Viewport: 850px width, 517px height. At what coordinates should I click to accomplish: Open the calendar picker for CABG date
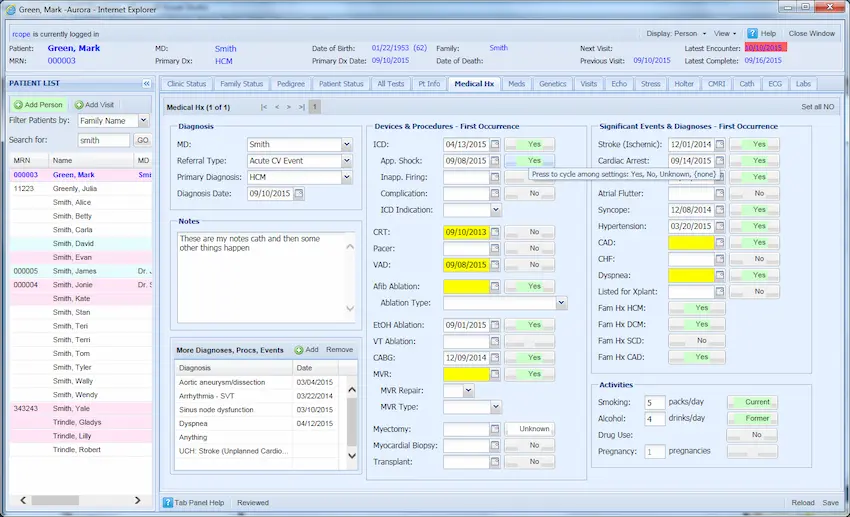495,358
